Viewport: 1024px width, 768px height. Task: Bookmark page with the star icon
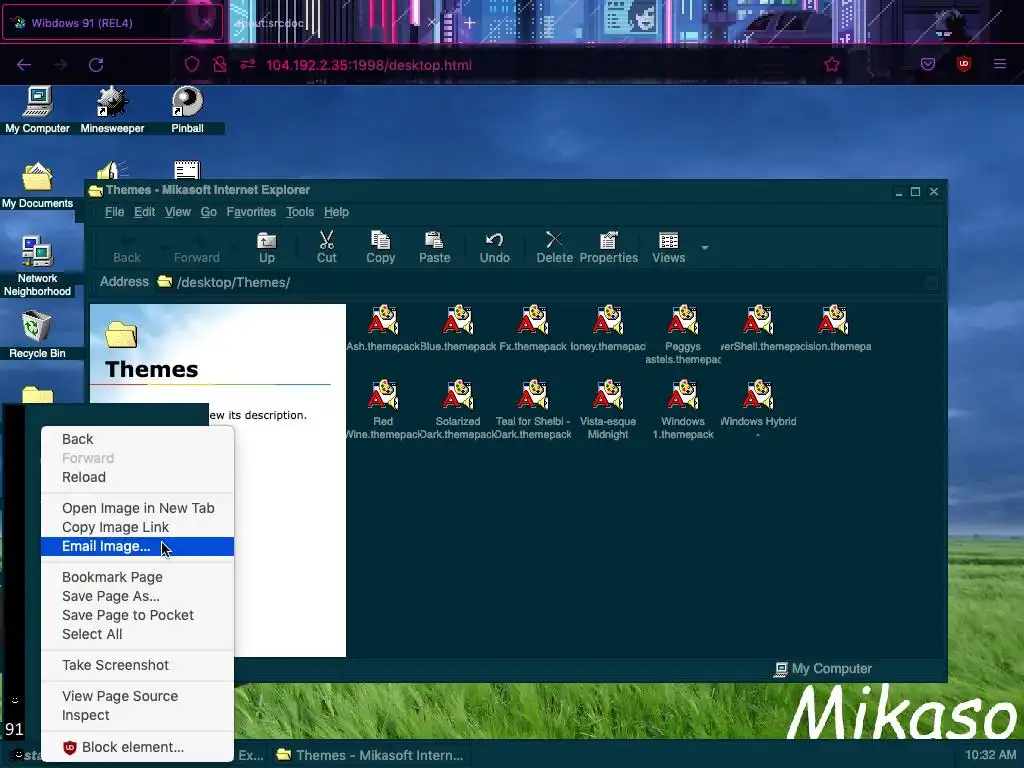[831, 64]
